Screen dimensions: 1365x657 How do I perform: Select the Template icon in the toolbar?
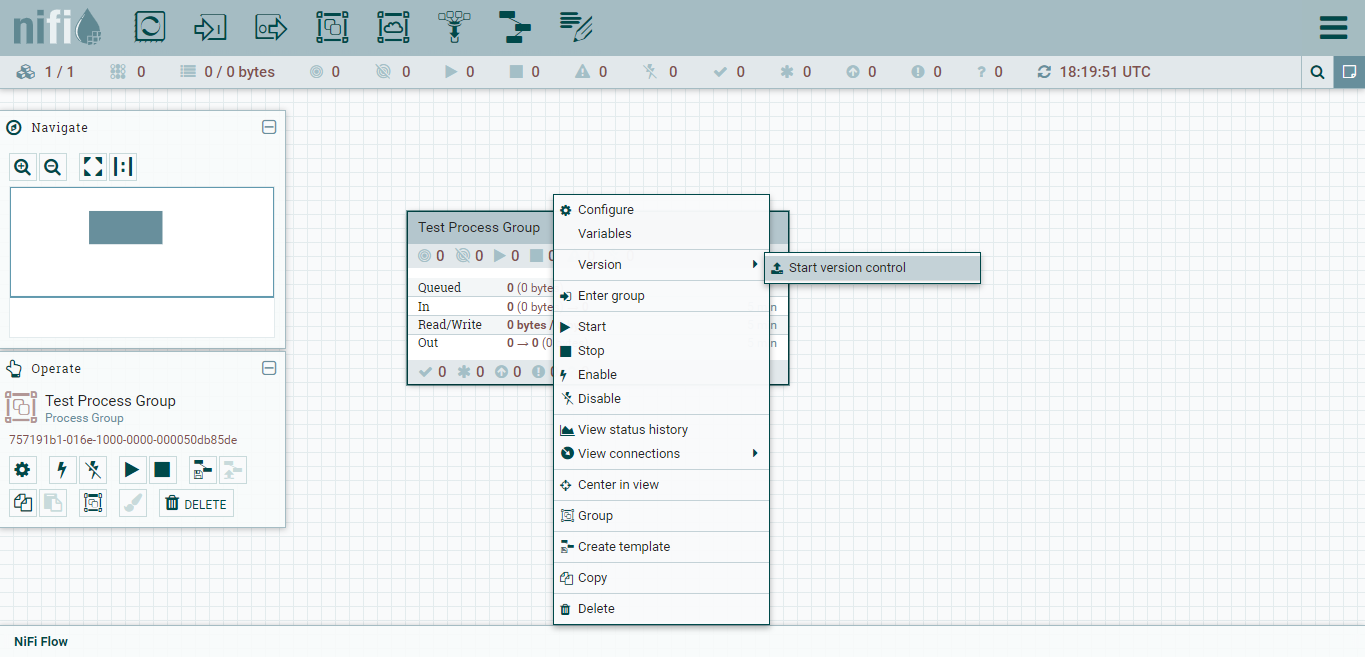pyautogui.click(x=515, y=27)
